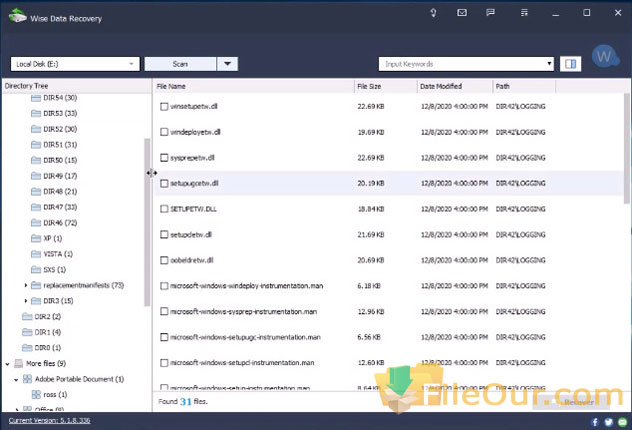Open the Scan options dropdown arrow

coord(227,64)
